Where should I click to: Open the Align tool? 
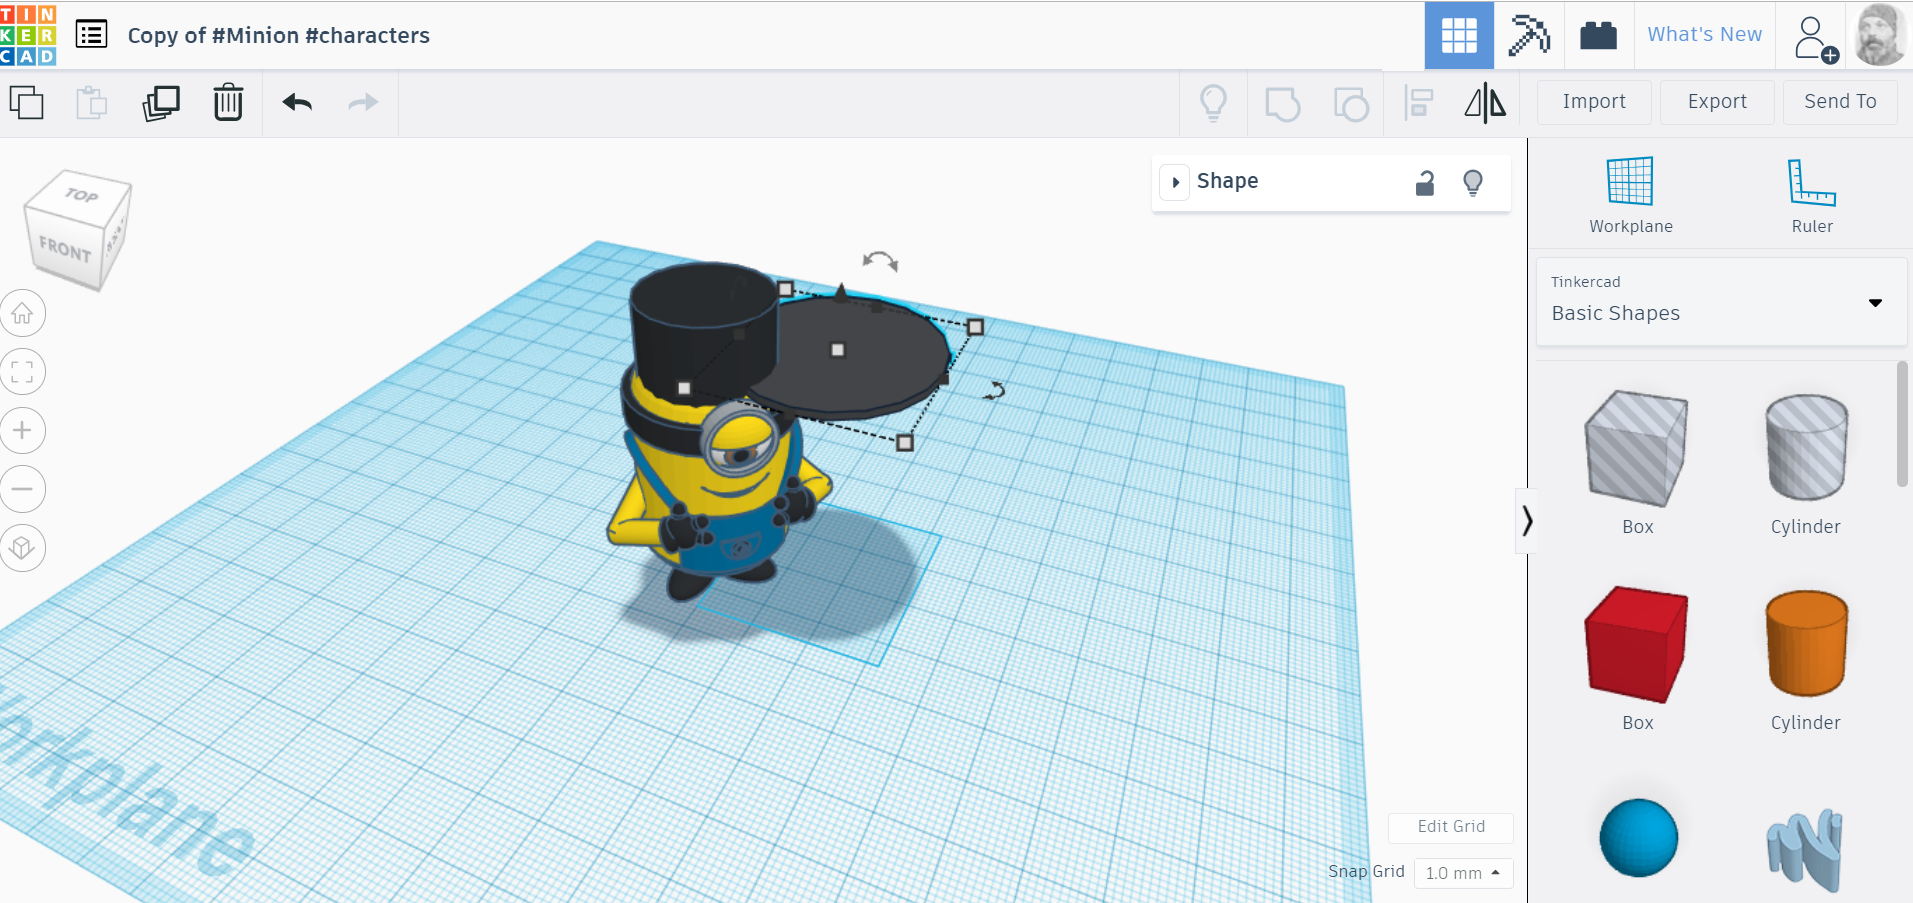pos(1419,103)
